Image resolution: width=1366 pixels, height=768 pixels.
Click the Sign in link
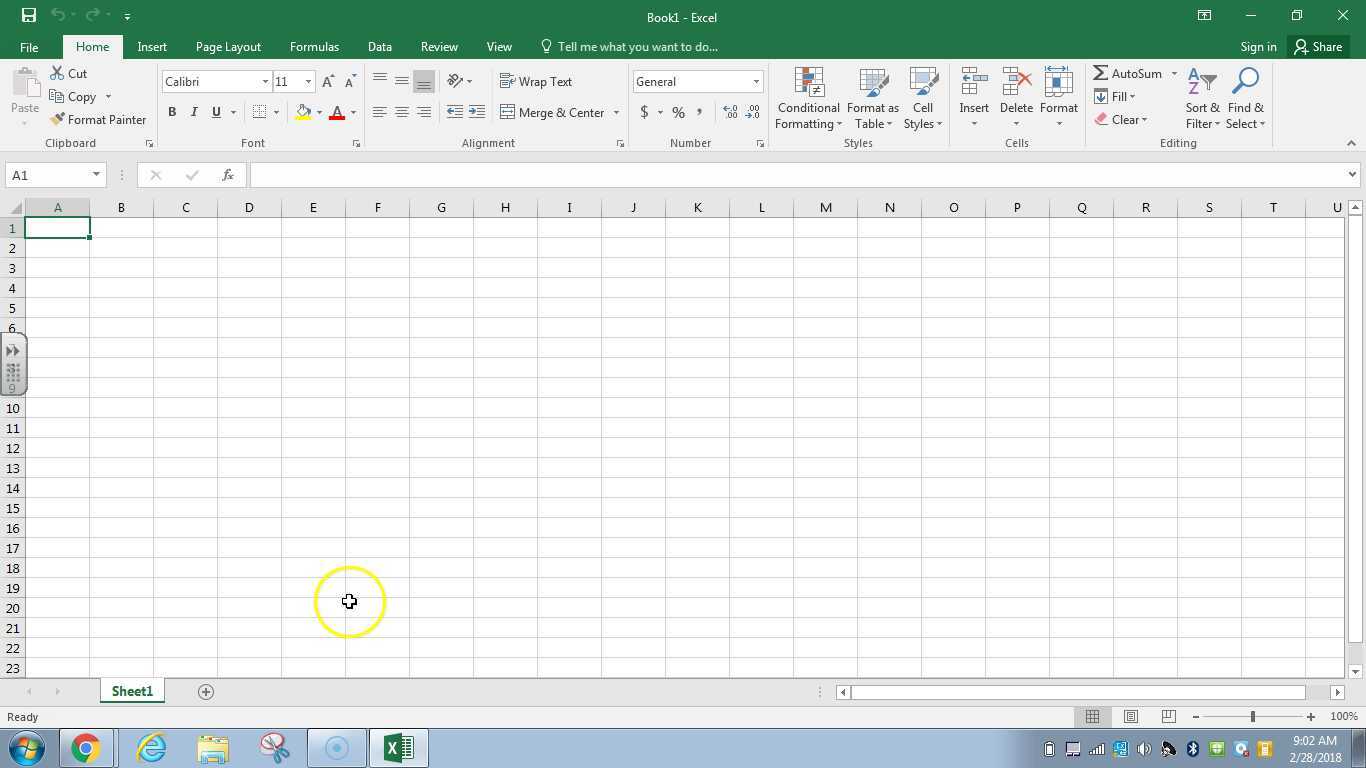click(x=1258, y=47)
